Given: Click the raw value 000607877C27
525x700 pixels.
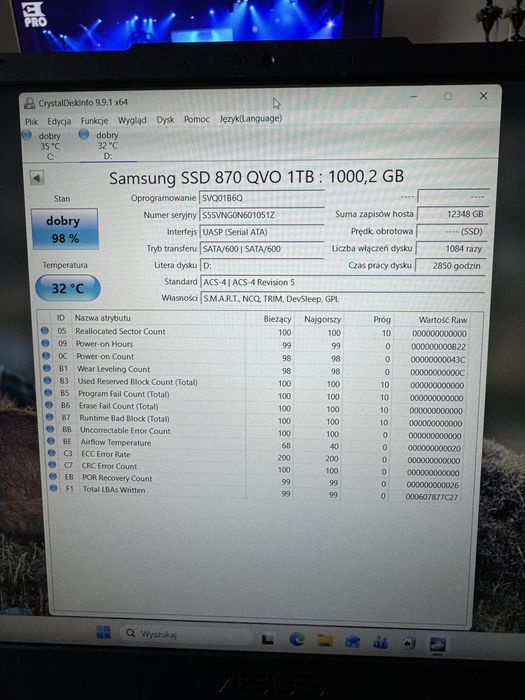Looking at the screenshot, I should click(x=432, y=497).
